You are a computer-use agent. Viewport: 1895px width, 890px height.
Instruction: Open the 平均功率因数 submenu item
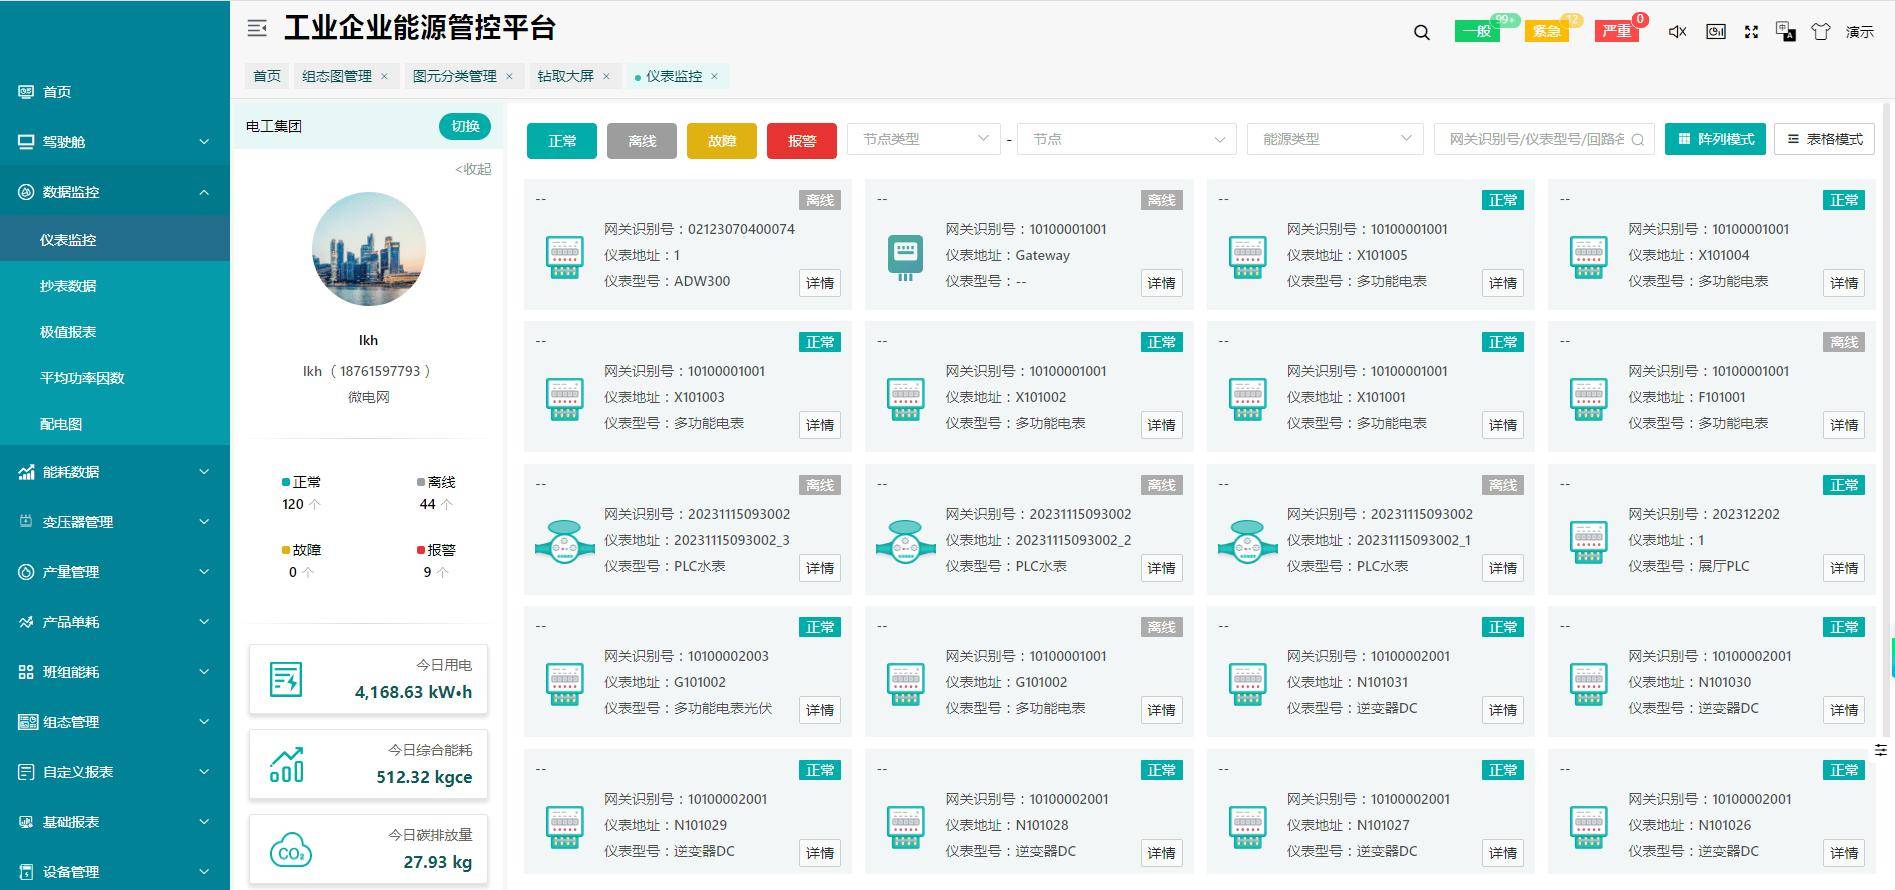coord(115,378)
